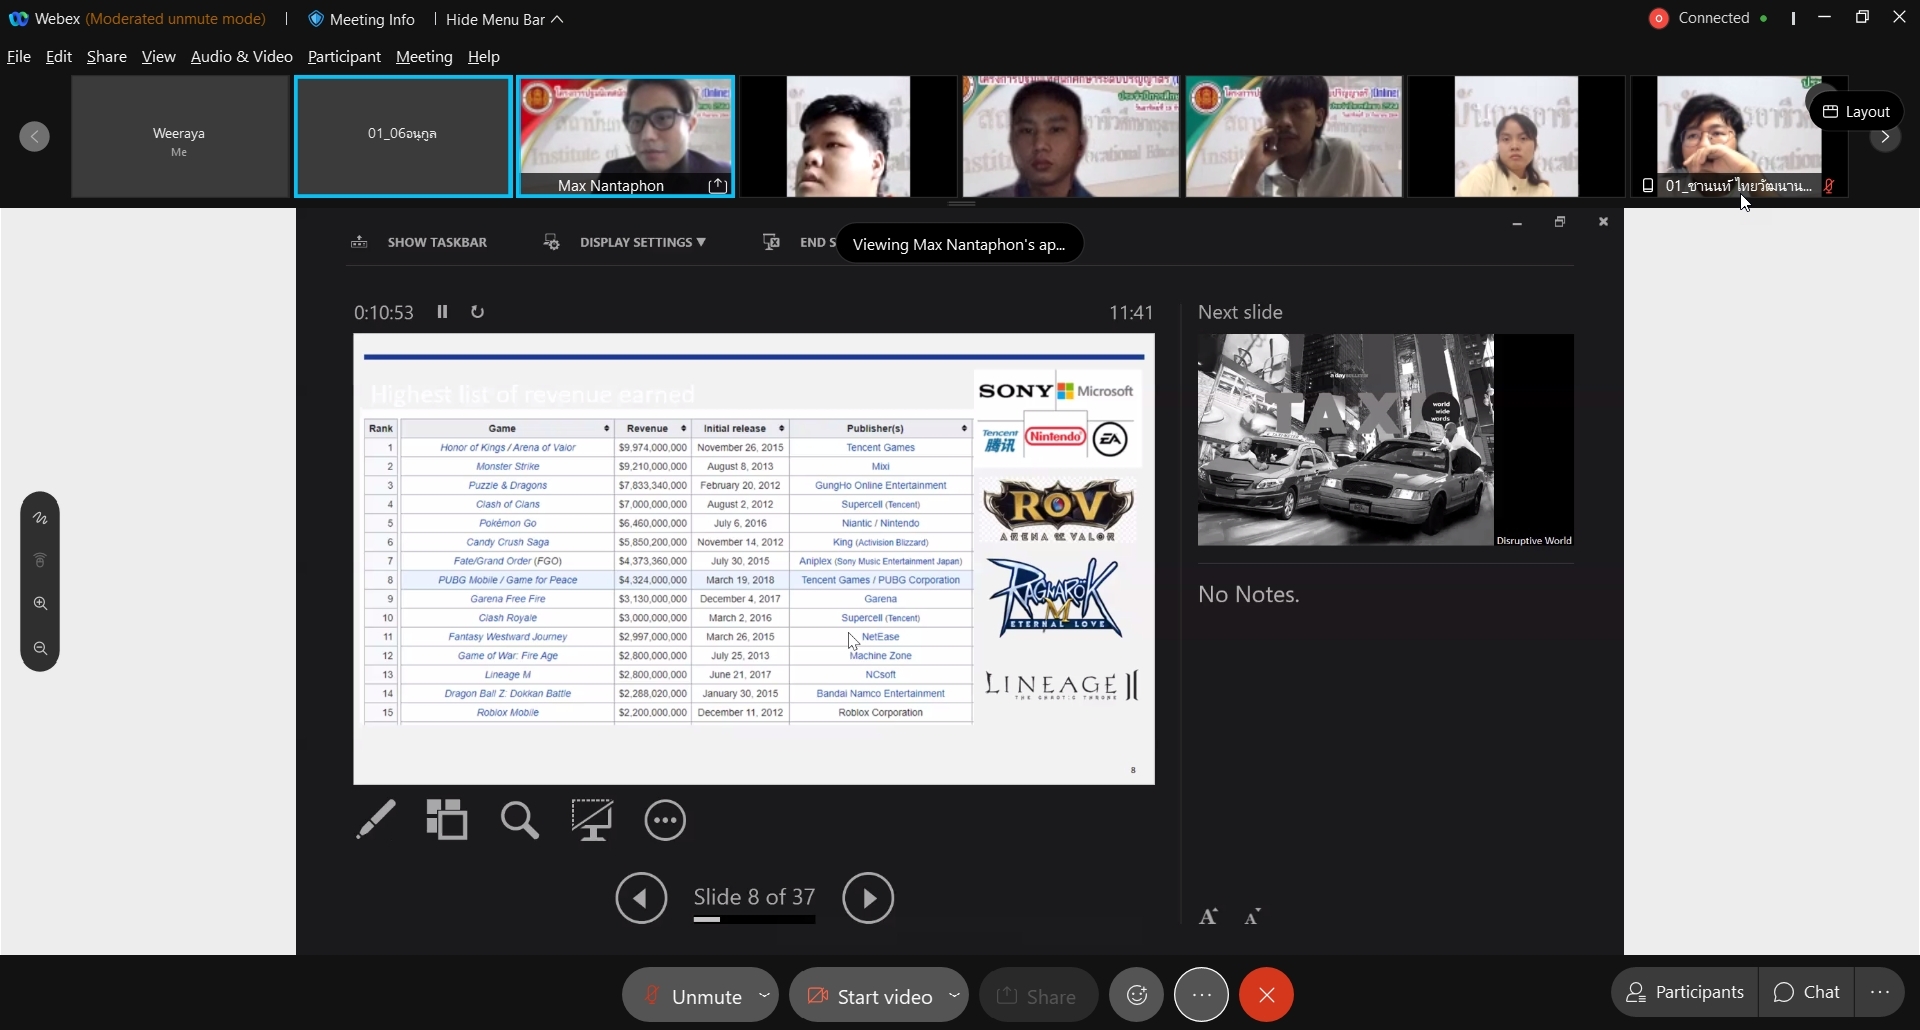The width and height of the screenshot is (1920, 1030).
Task: Start video camera
Action: (x=868, y=996)
